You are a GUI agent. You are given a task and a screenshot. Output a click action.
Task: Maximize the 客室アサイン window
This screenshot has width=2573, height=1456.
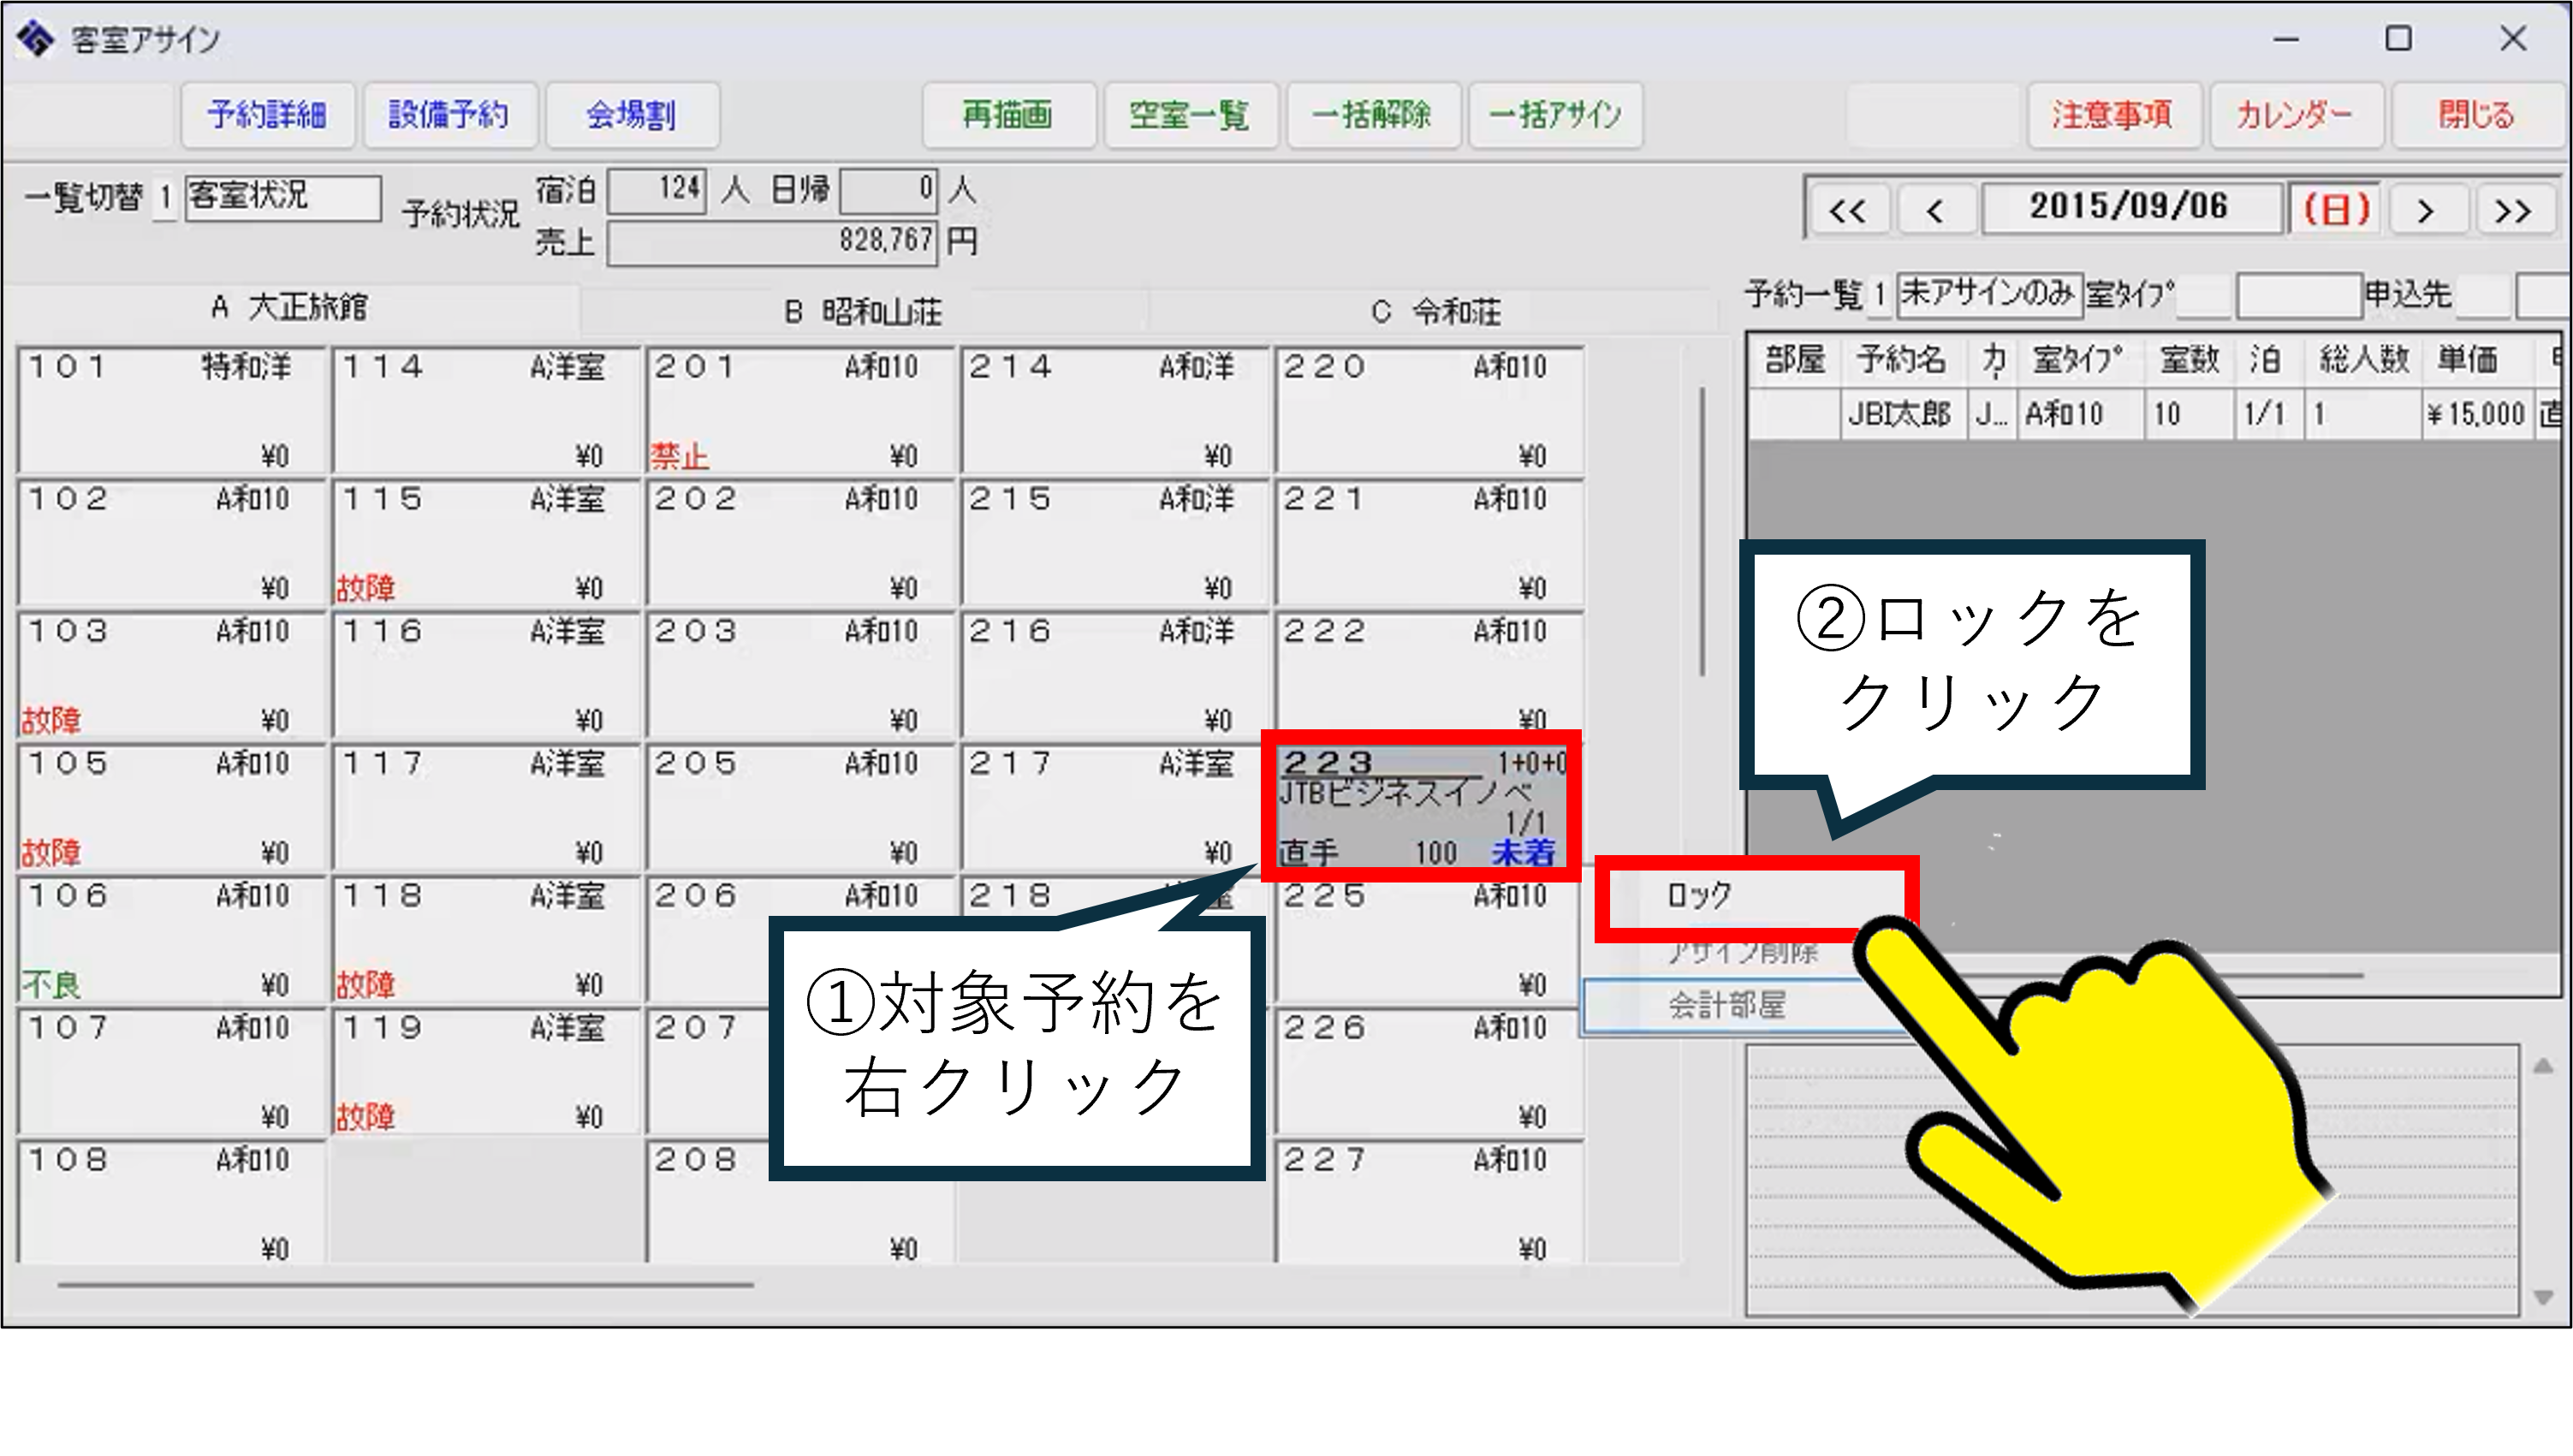[x=2398, y=39]
